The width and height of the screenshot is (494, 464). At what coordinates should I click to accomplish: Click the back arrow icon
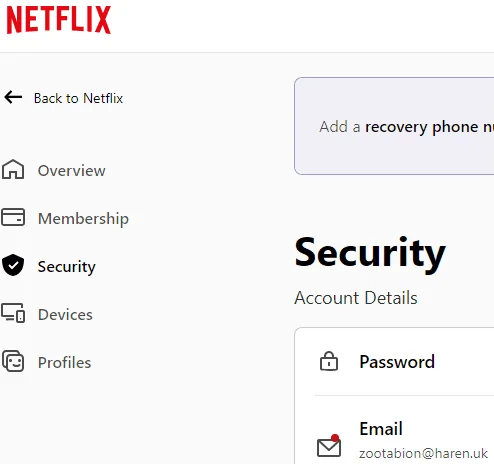(13, 97)
